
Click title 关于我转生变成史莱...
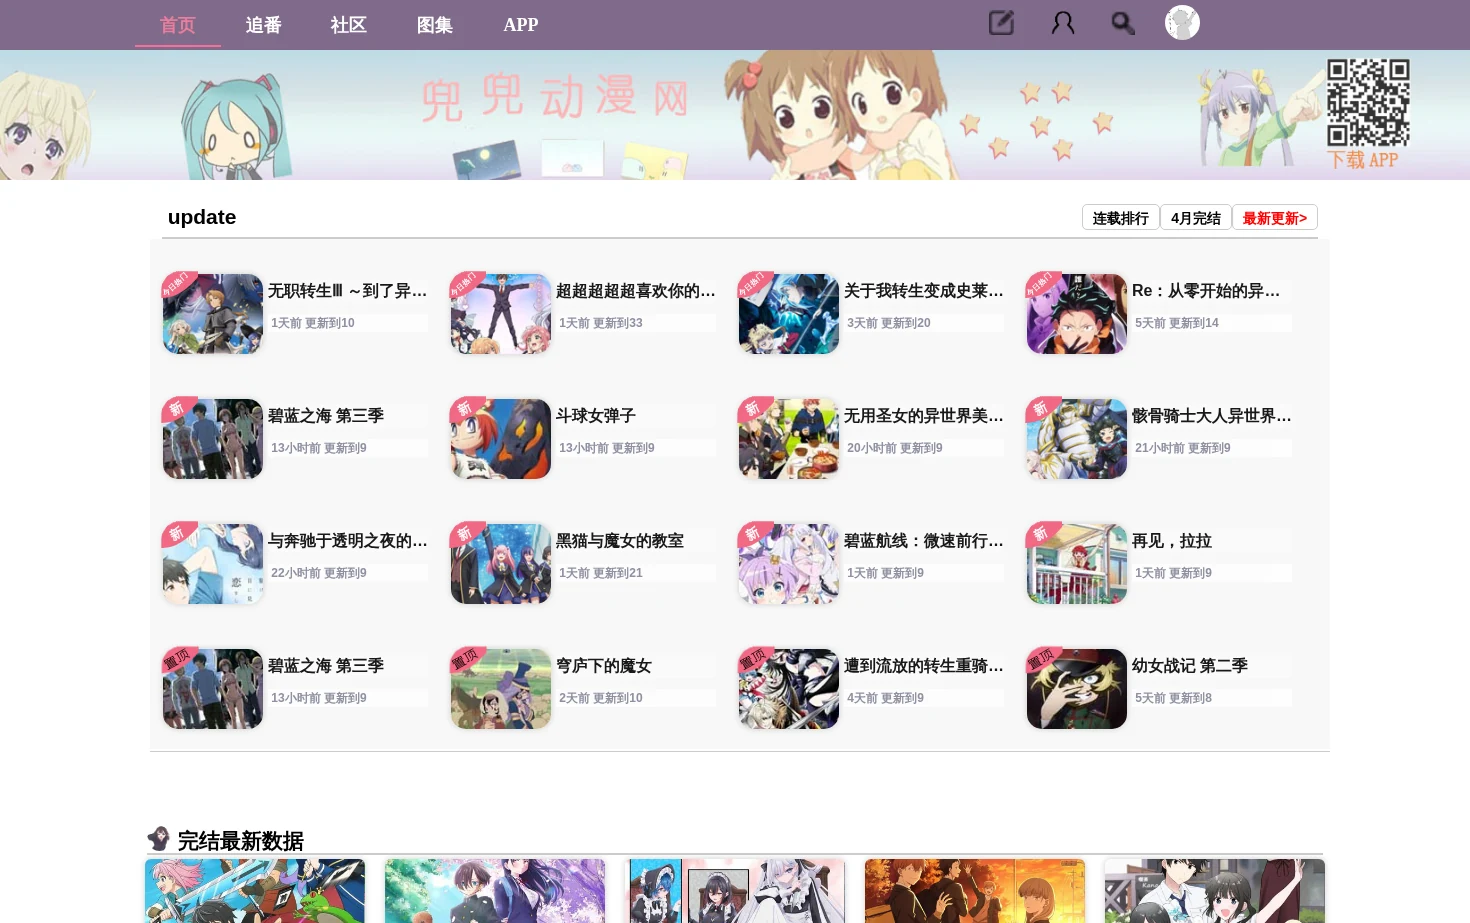coord(923,291)
